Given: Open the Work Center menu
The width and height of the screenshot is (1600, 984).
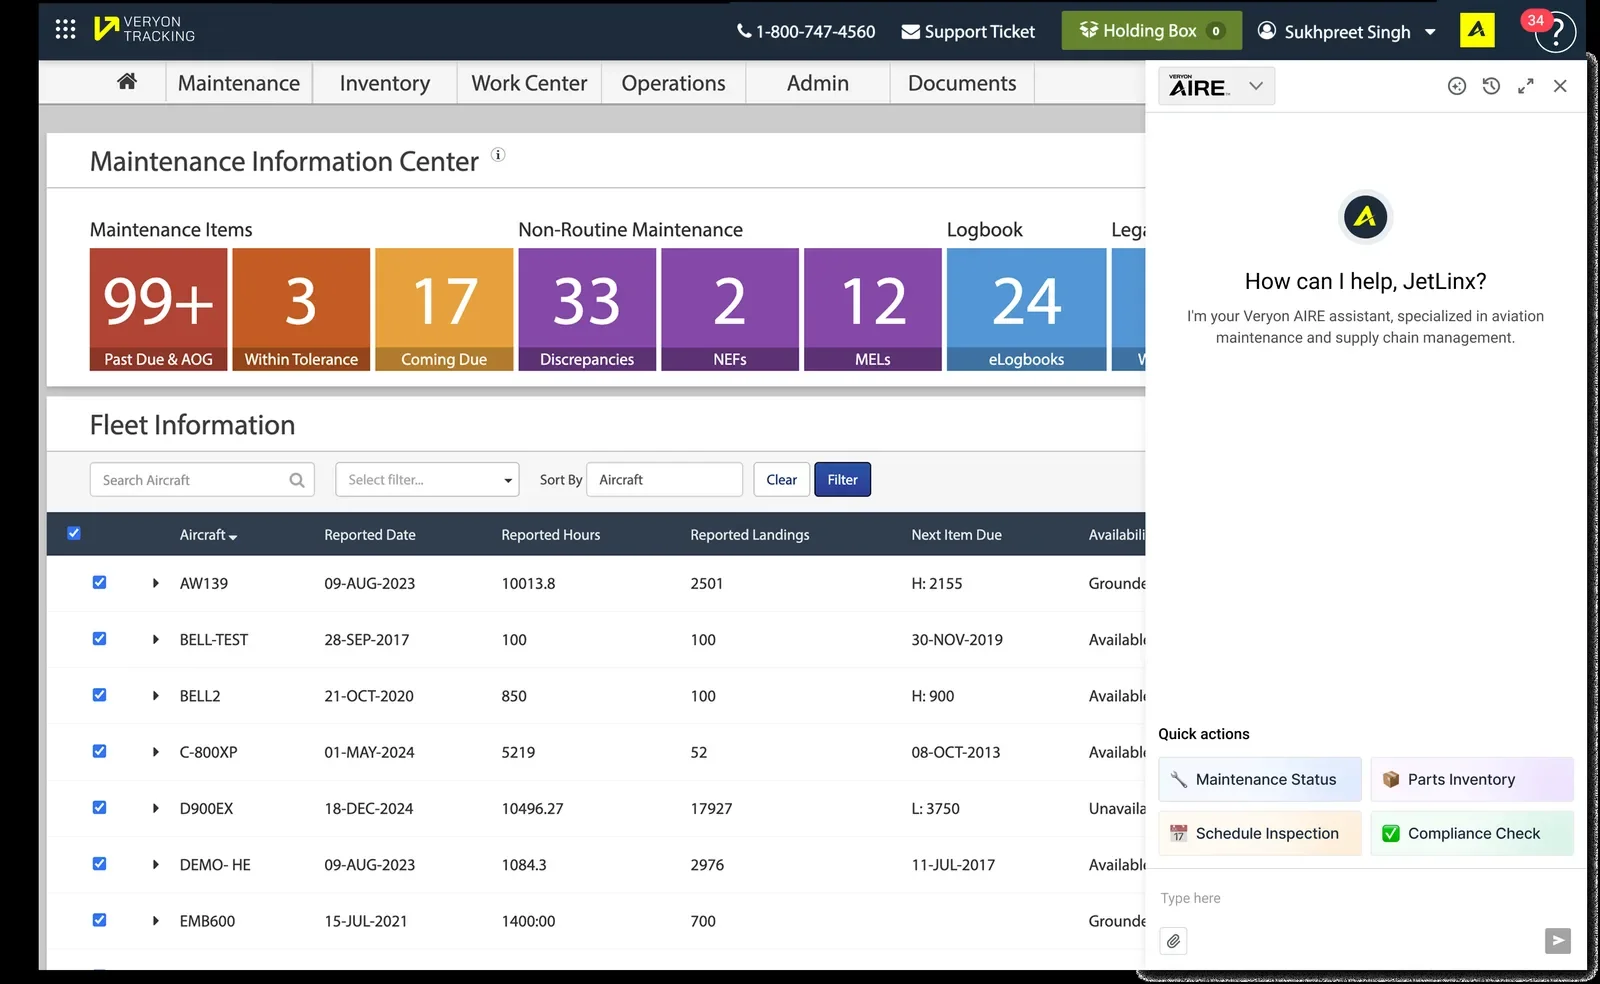Looking at the screenshot, I should coord(529,83).
